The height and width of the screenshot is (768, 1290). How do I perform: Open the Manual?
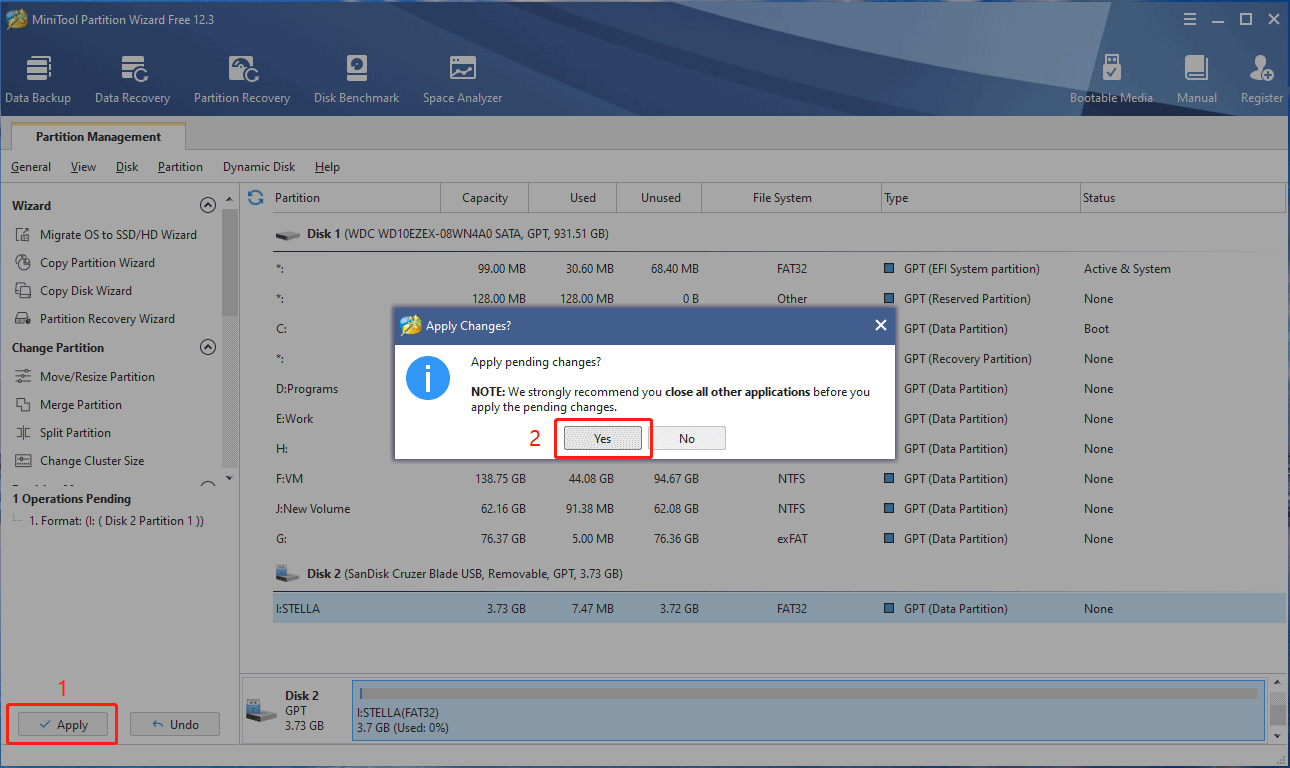tap(1197, 80)
